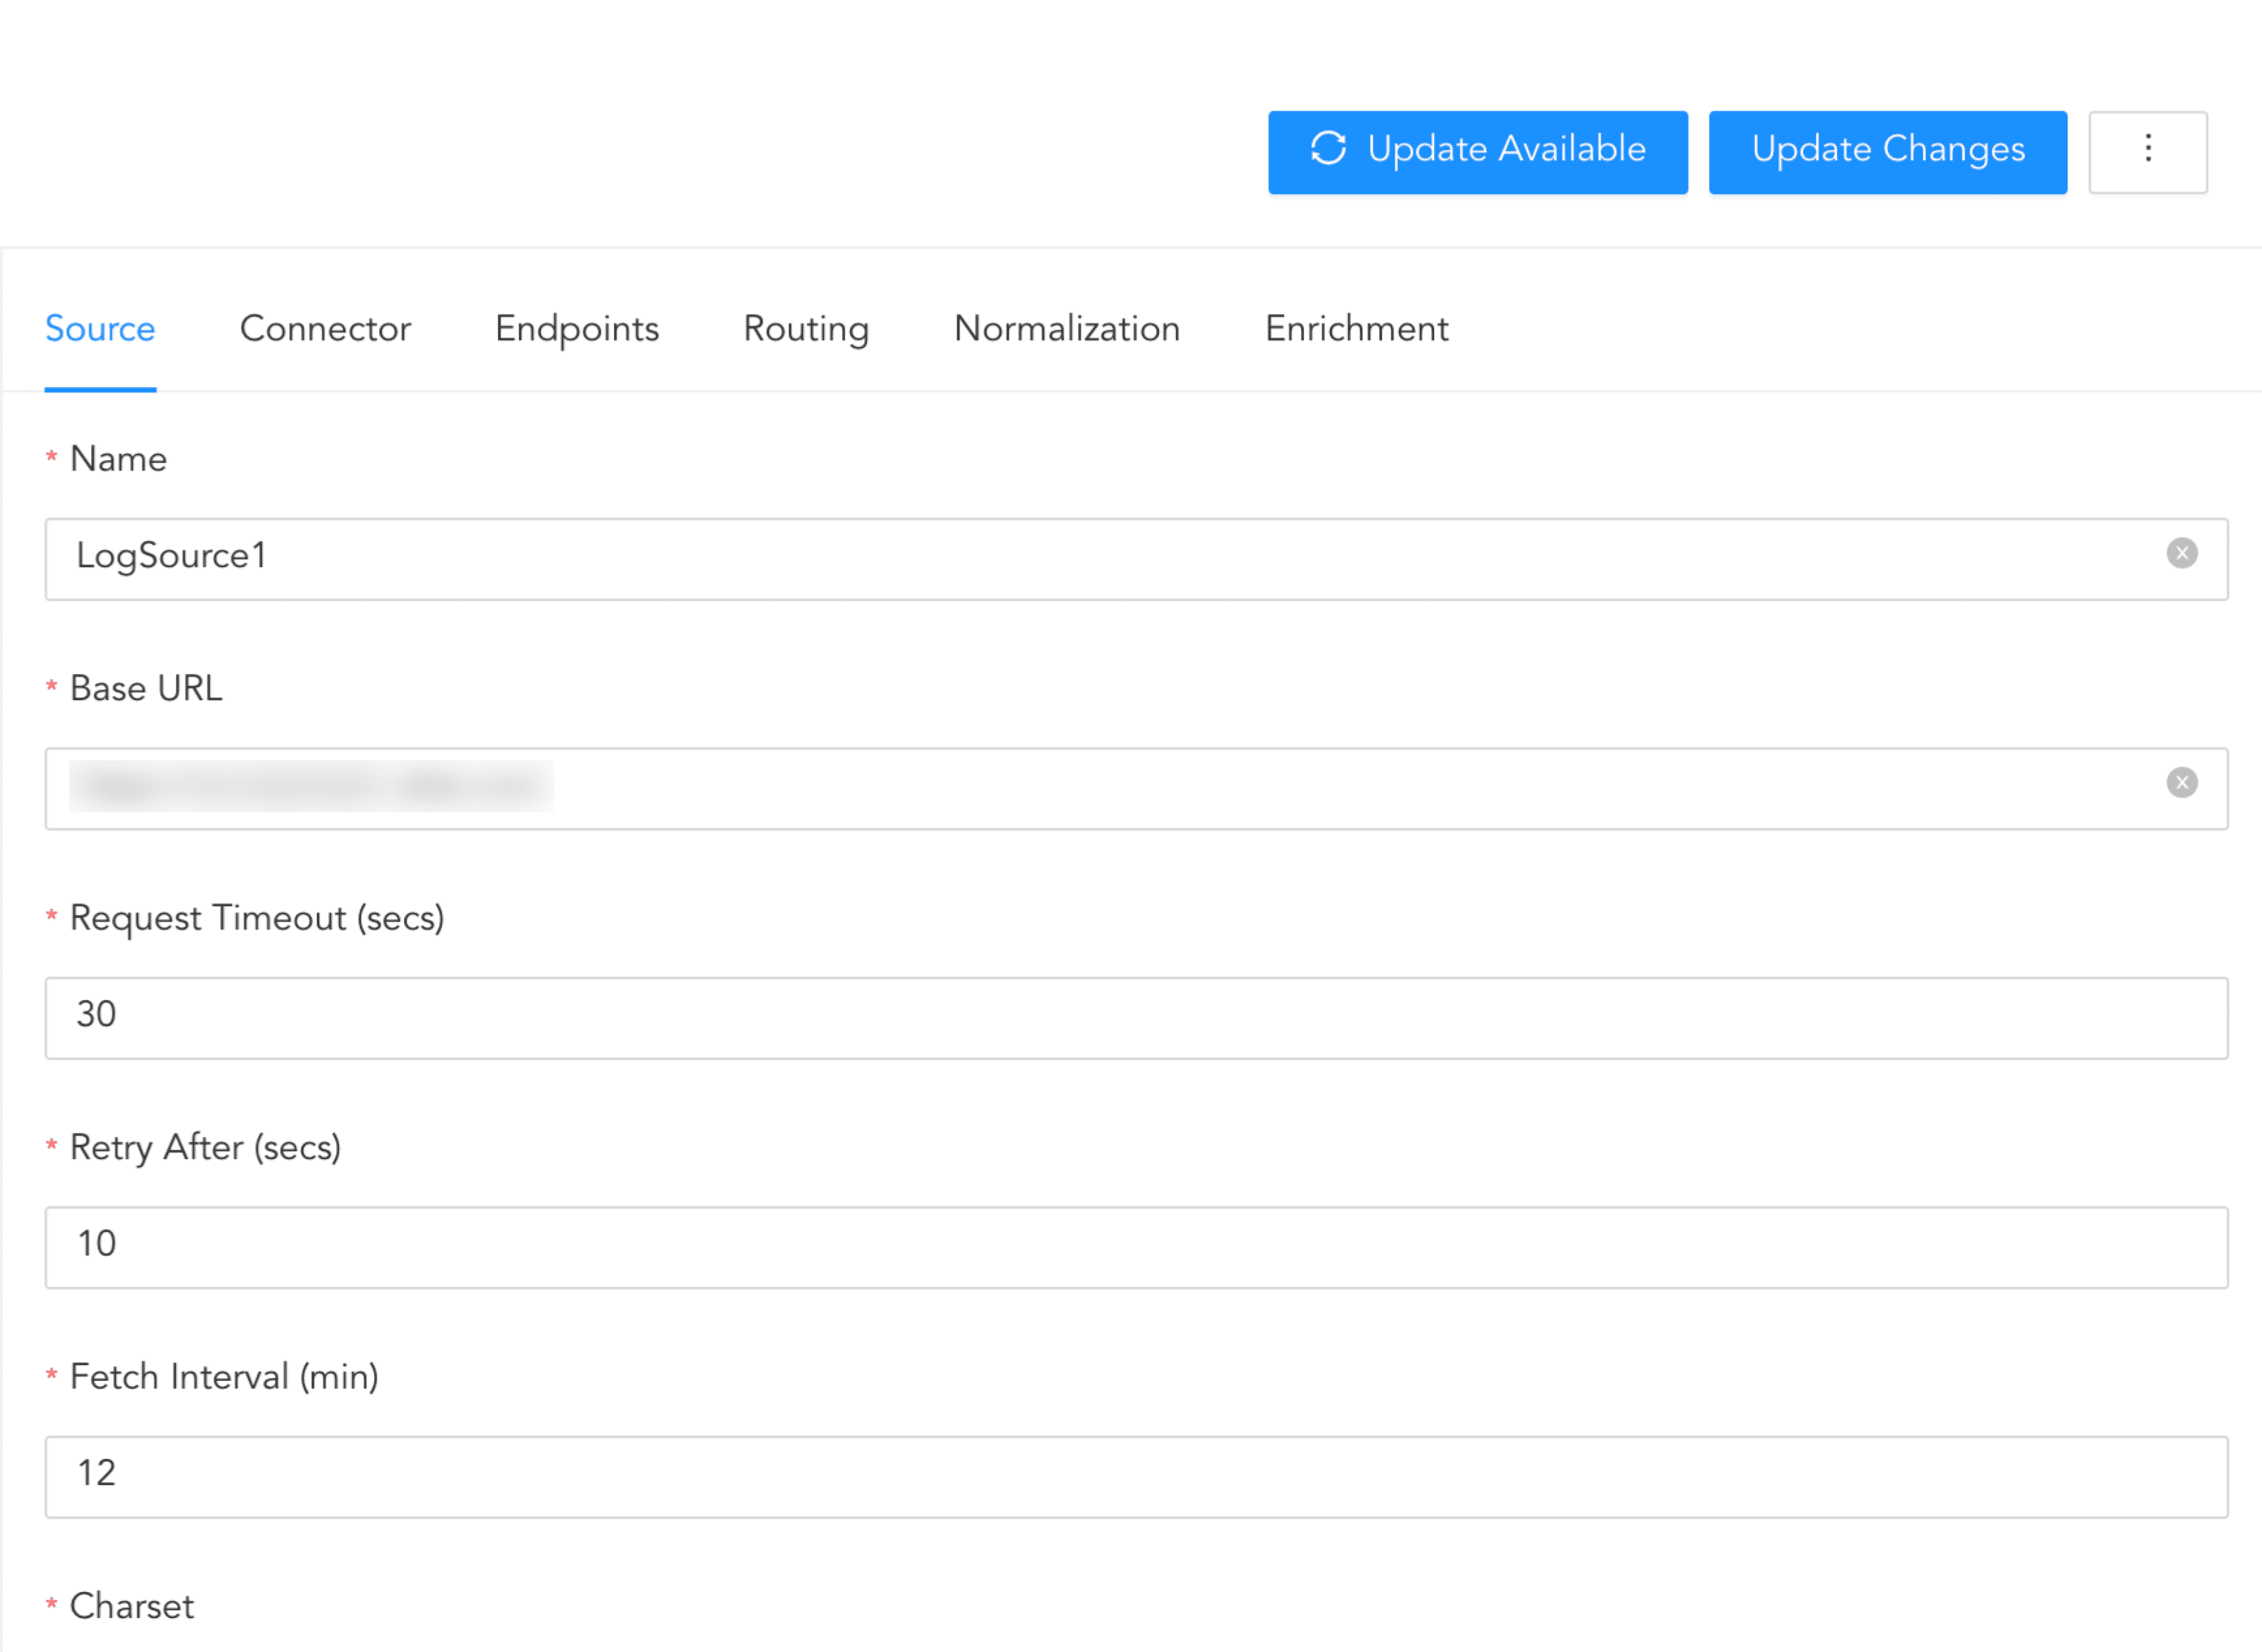
Task: Open the Endpoints tab
Action: click(577, 329)
